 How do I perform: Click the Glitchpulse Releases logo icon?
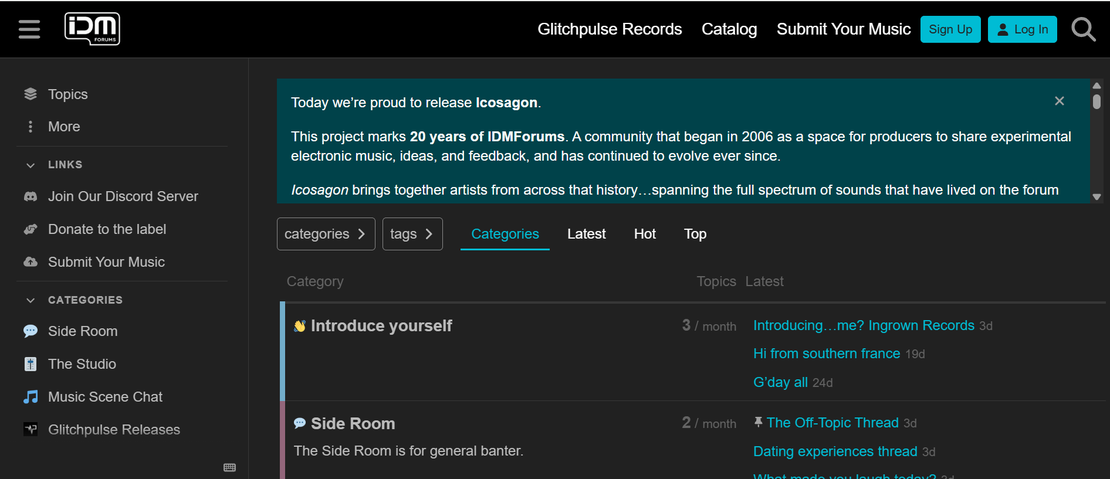coord(30,429)
